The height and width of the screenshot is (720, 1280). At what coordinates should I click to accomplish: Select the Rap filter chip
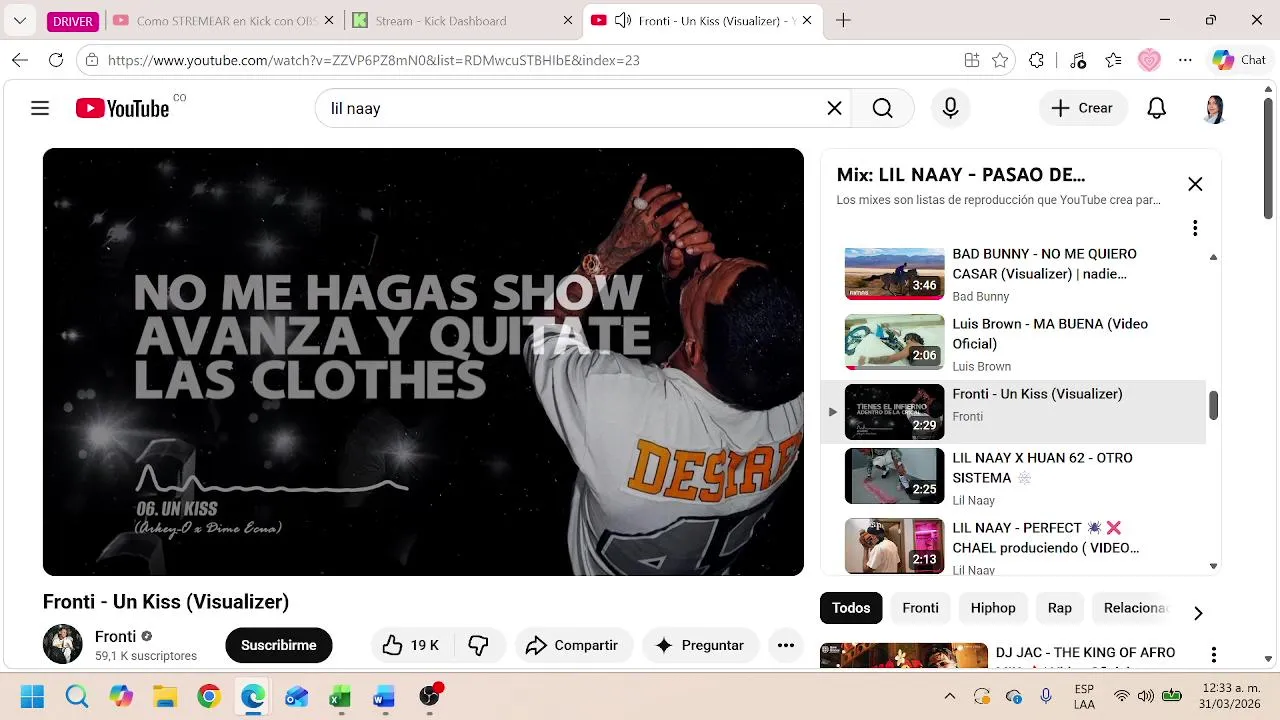(1060, 608)
